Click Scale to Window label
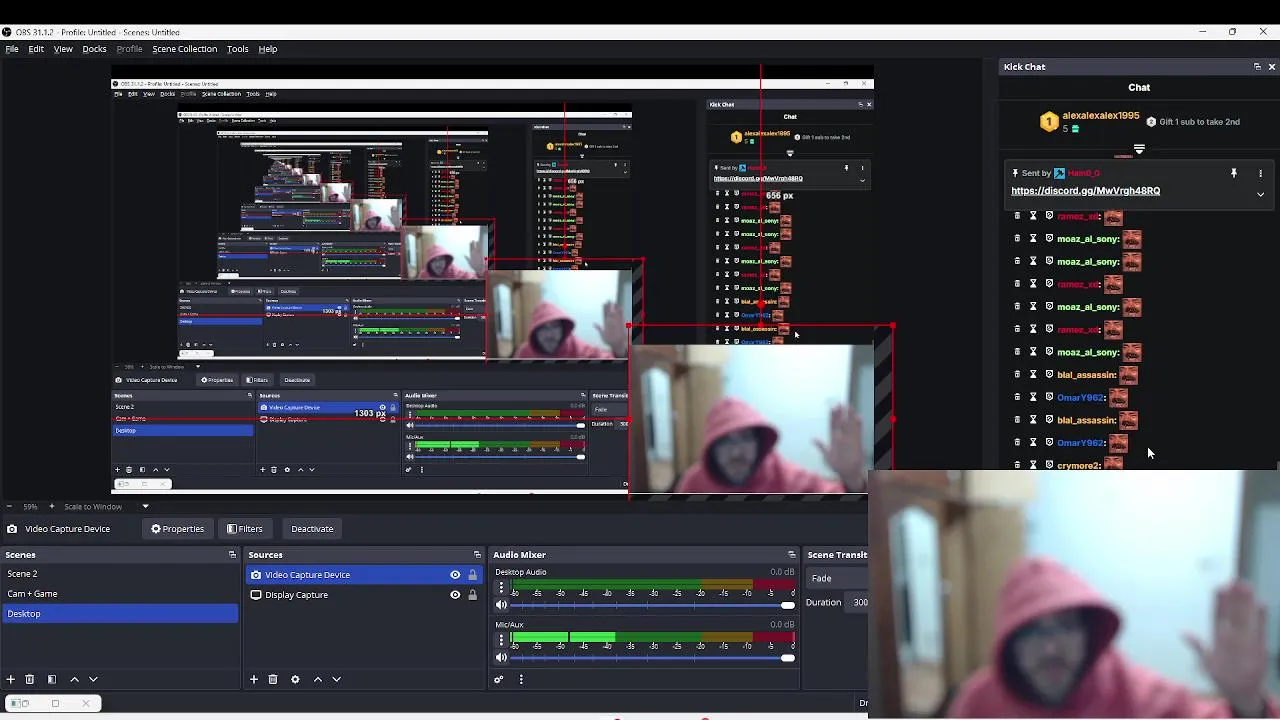The height and width of the screenshot is (720, 1280). pos(93,506)
